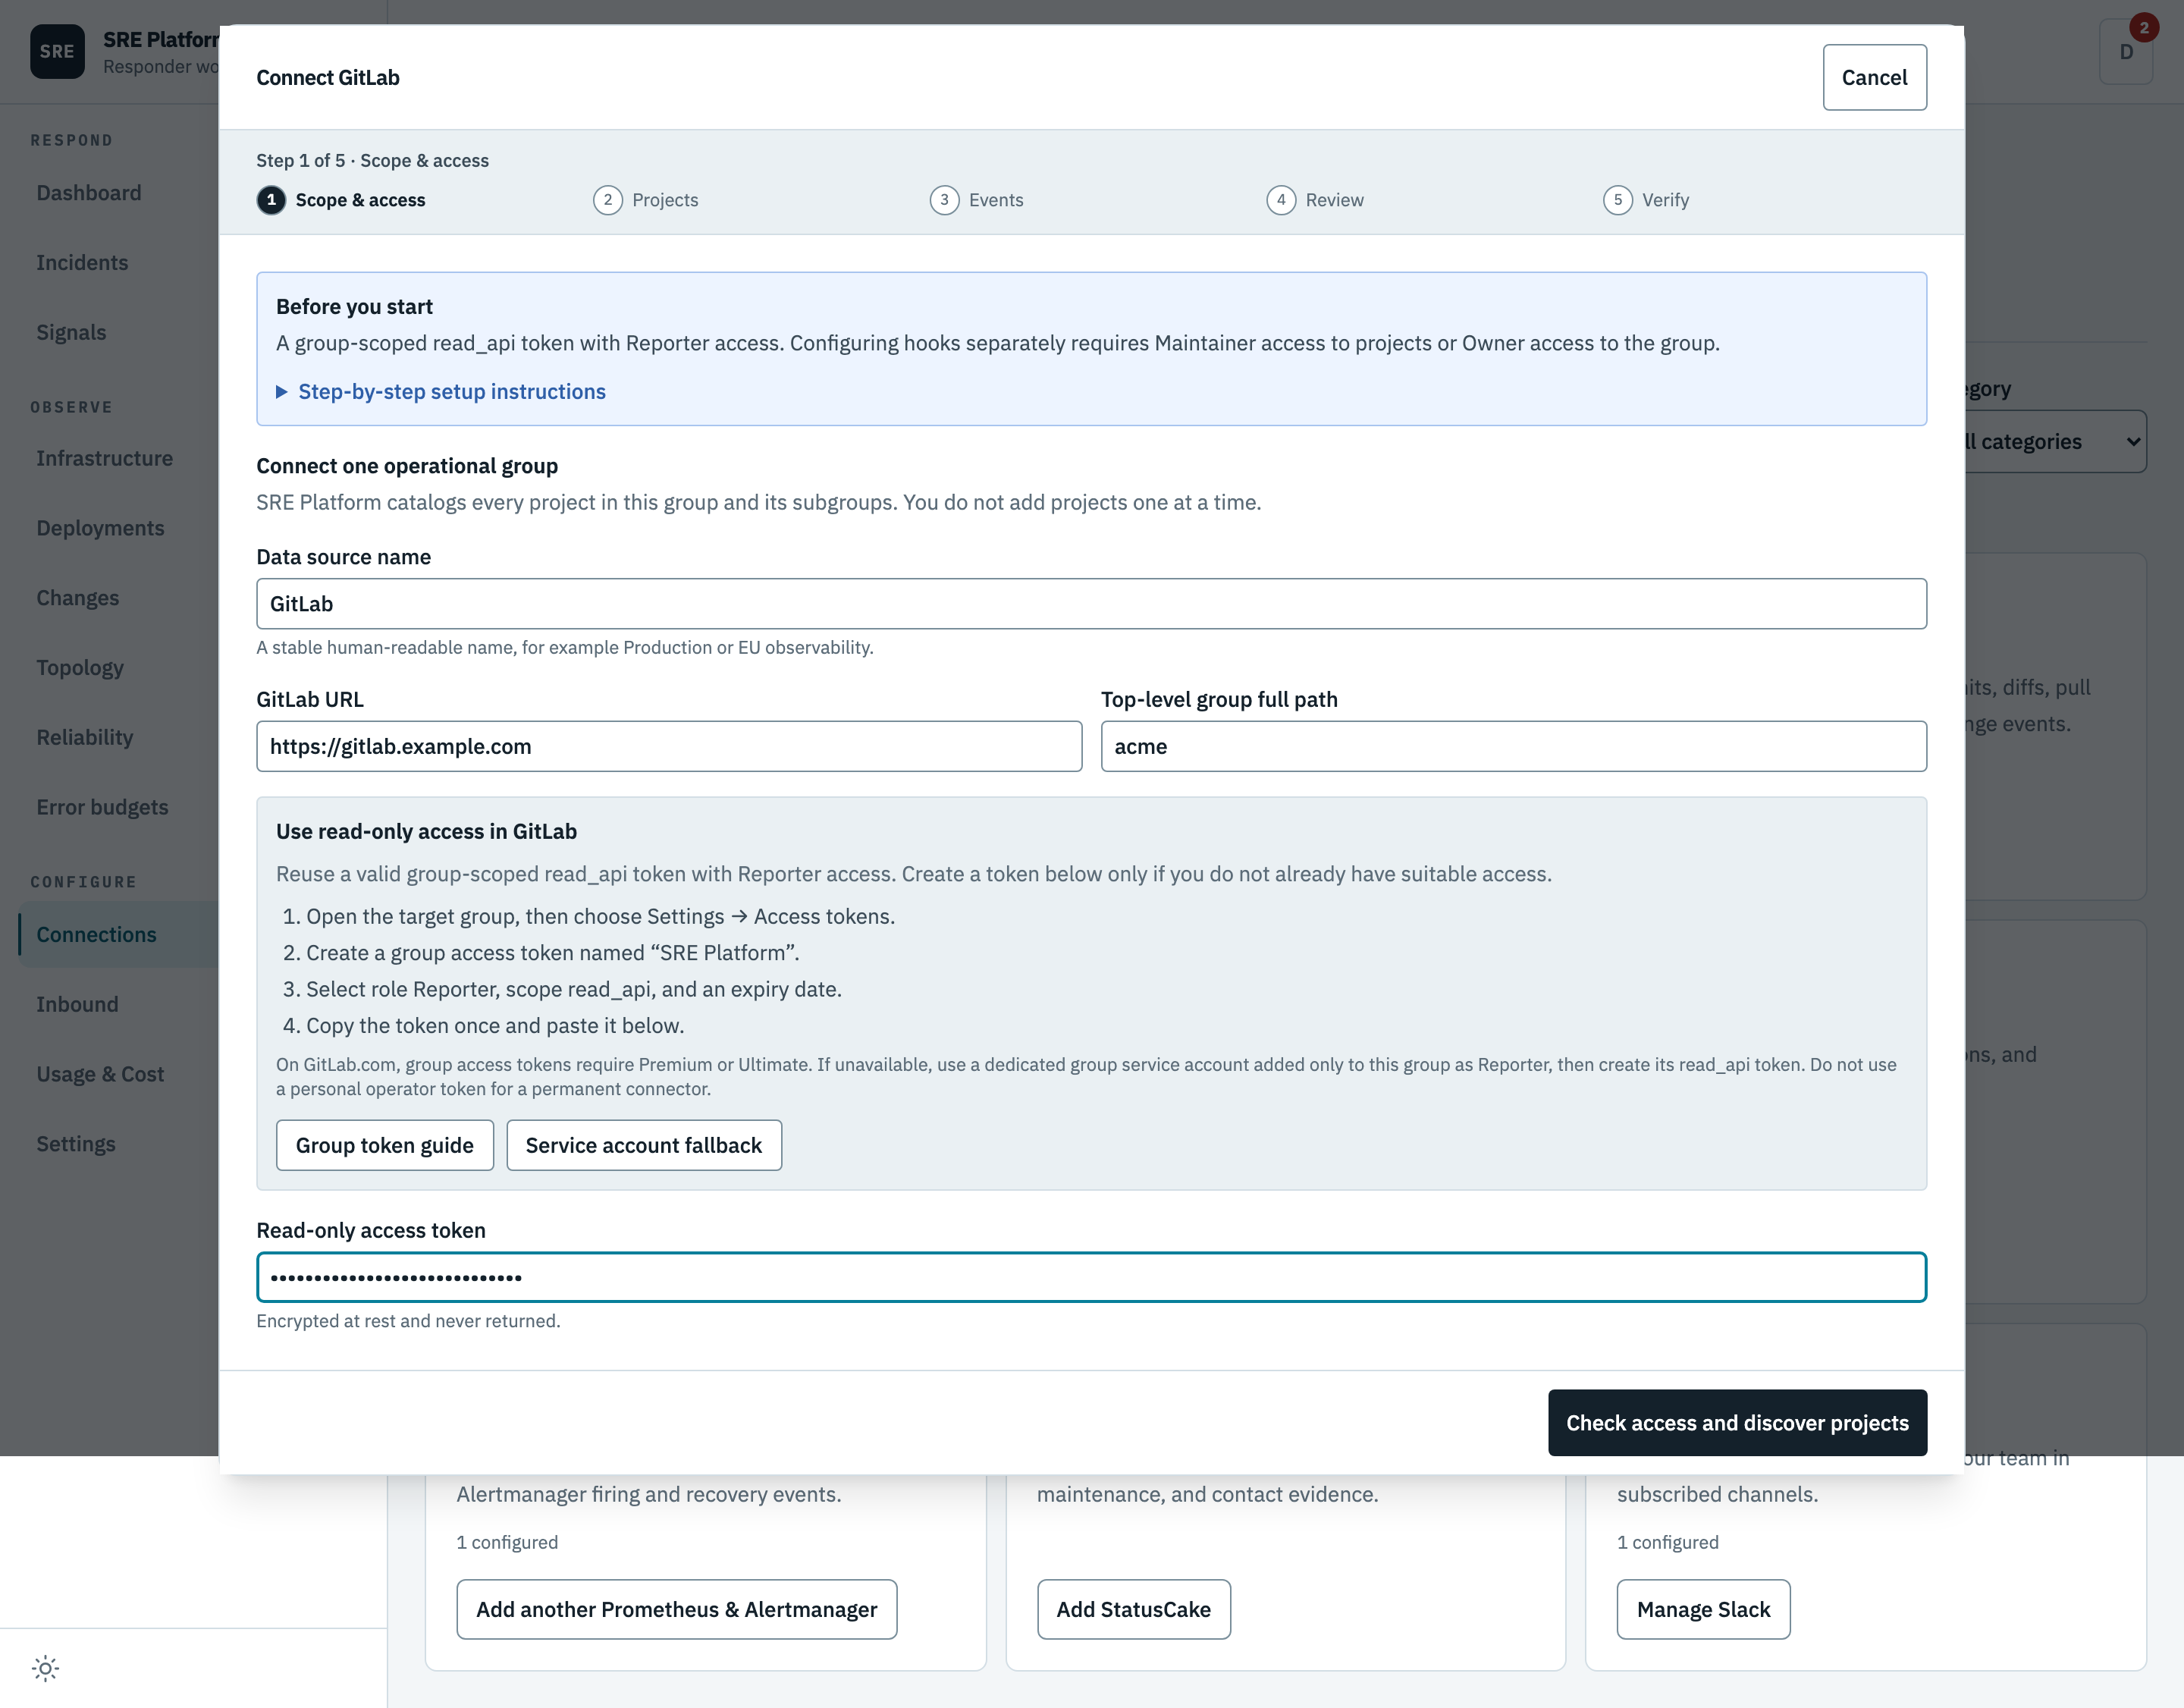Viewport: 2184px width, 1708px height.
Task: Click the SRE logo icon
Action: tap(57, 51)
